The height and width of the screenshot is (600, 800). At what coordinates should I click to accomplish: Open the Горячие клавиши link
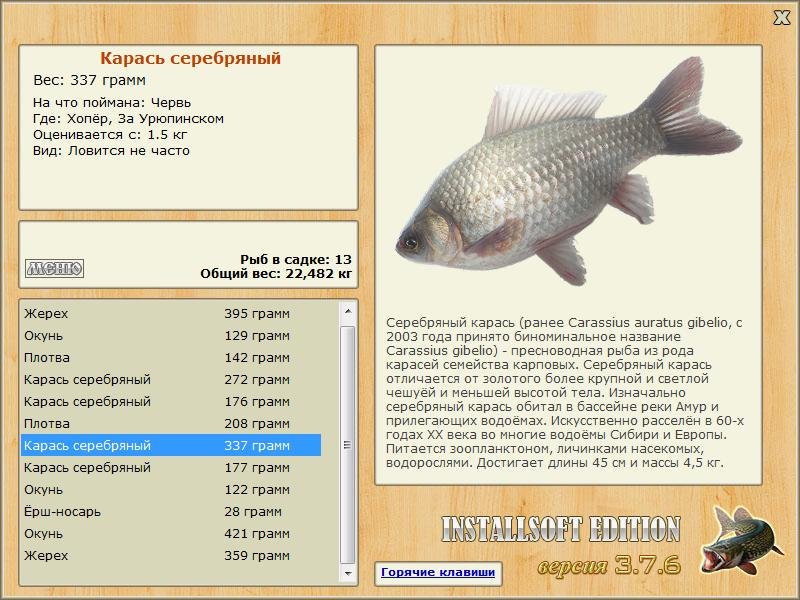click(x=438, y=572)
